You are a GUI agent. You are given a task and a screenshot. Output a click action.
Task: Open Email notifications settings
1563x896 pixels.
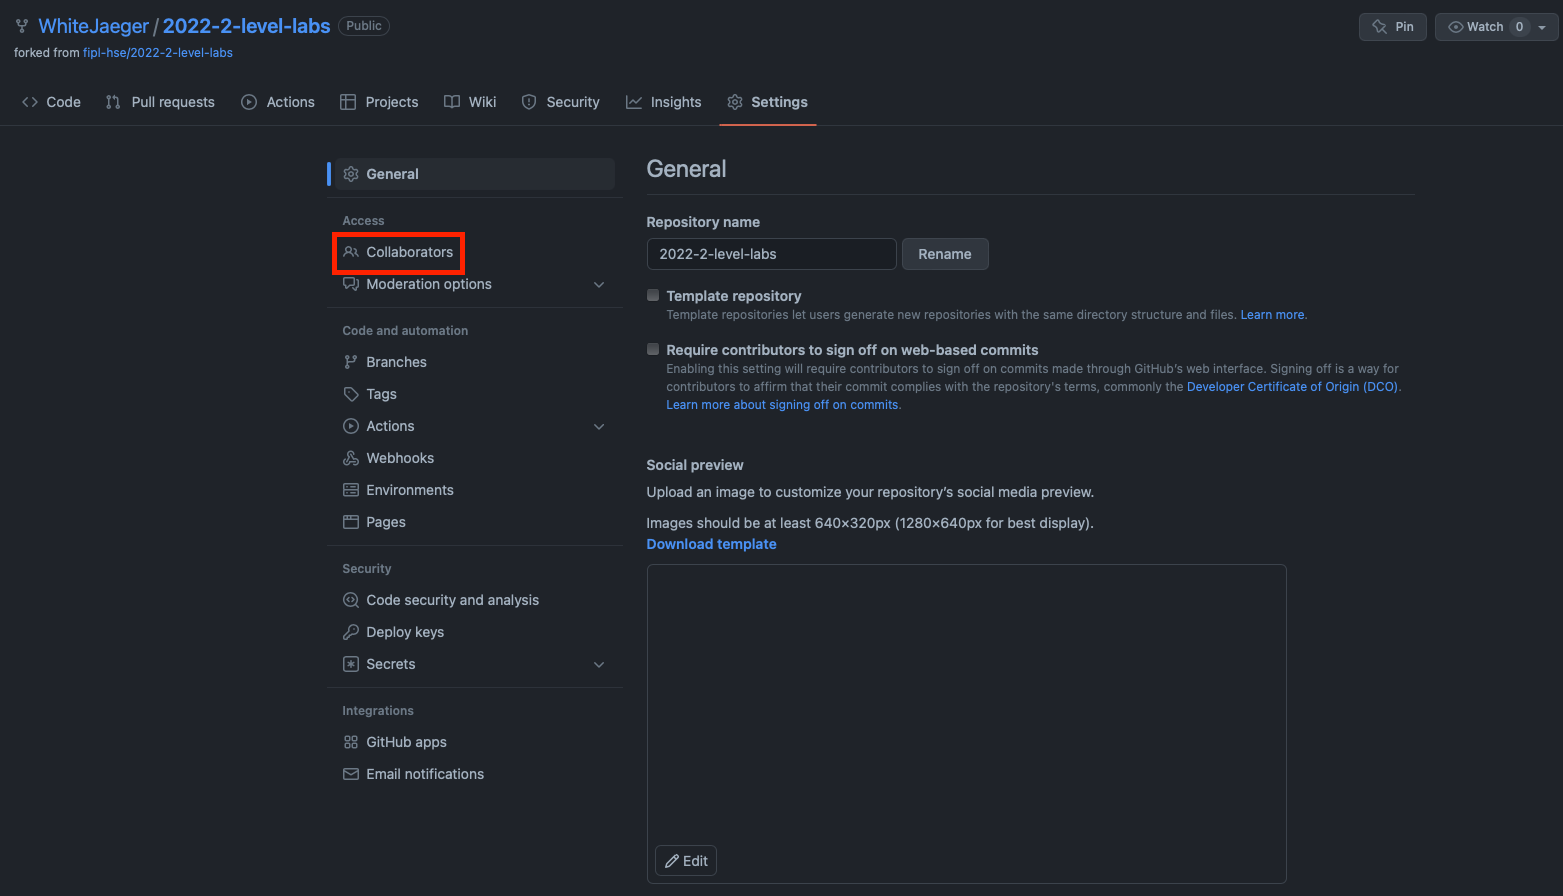pyautogui.click(x=425, y=773)
